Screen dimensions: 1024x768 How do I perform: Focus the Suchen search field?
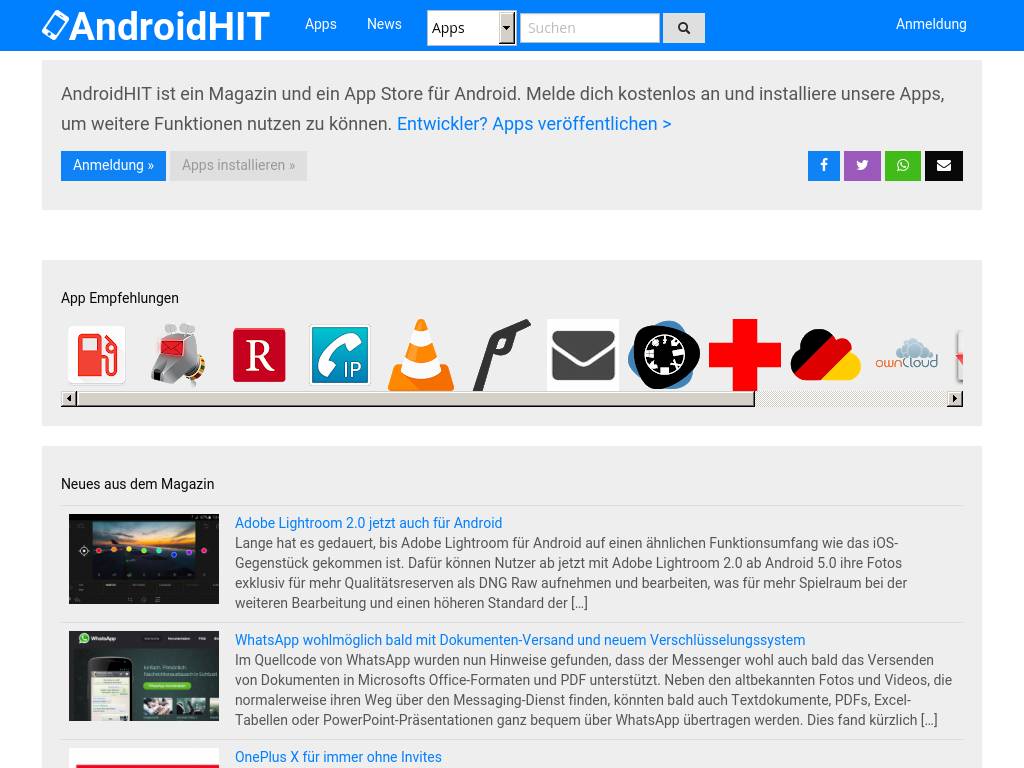590,28
